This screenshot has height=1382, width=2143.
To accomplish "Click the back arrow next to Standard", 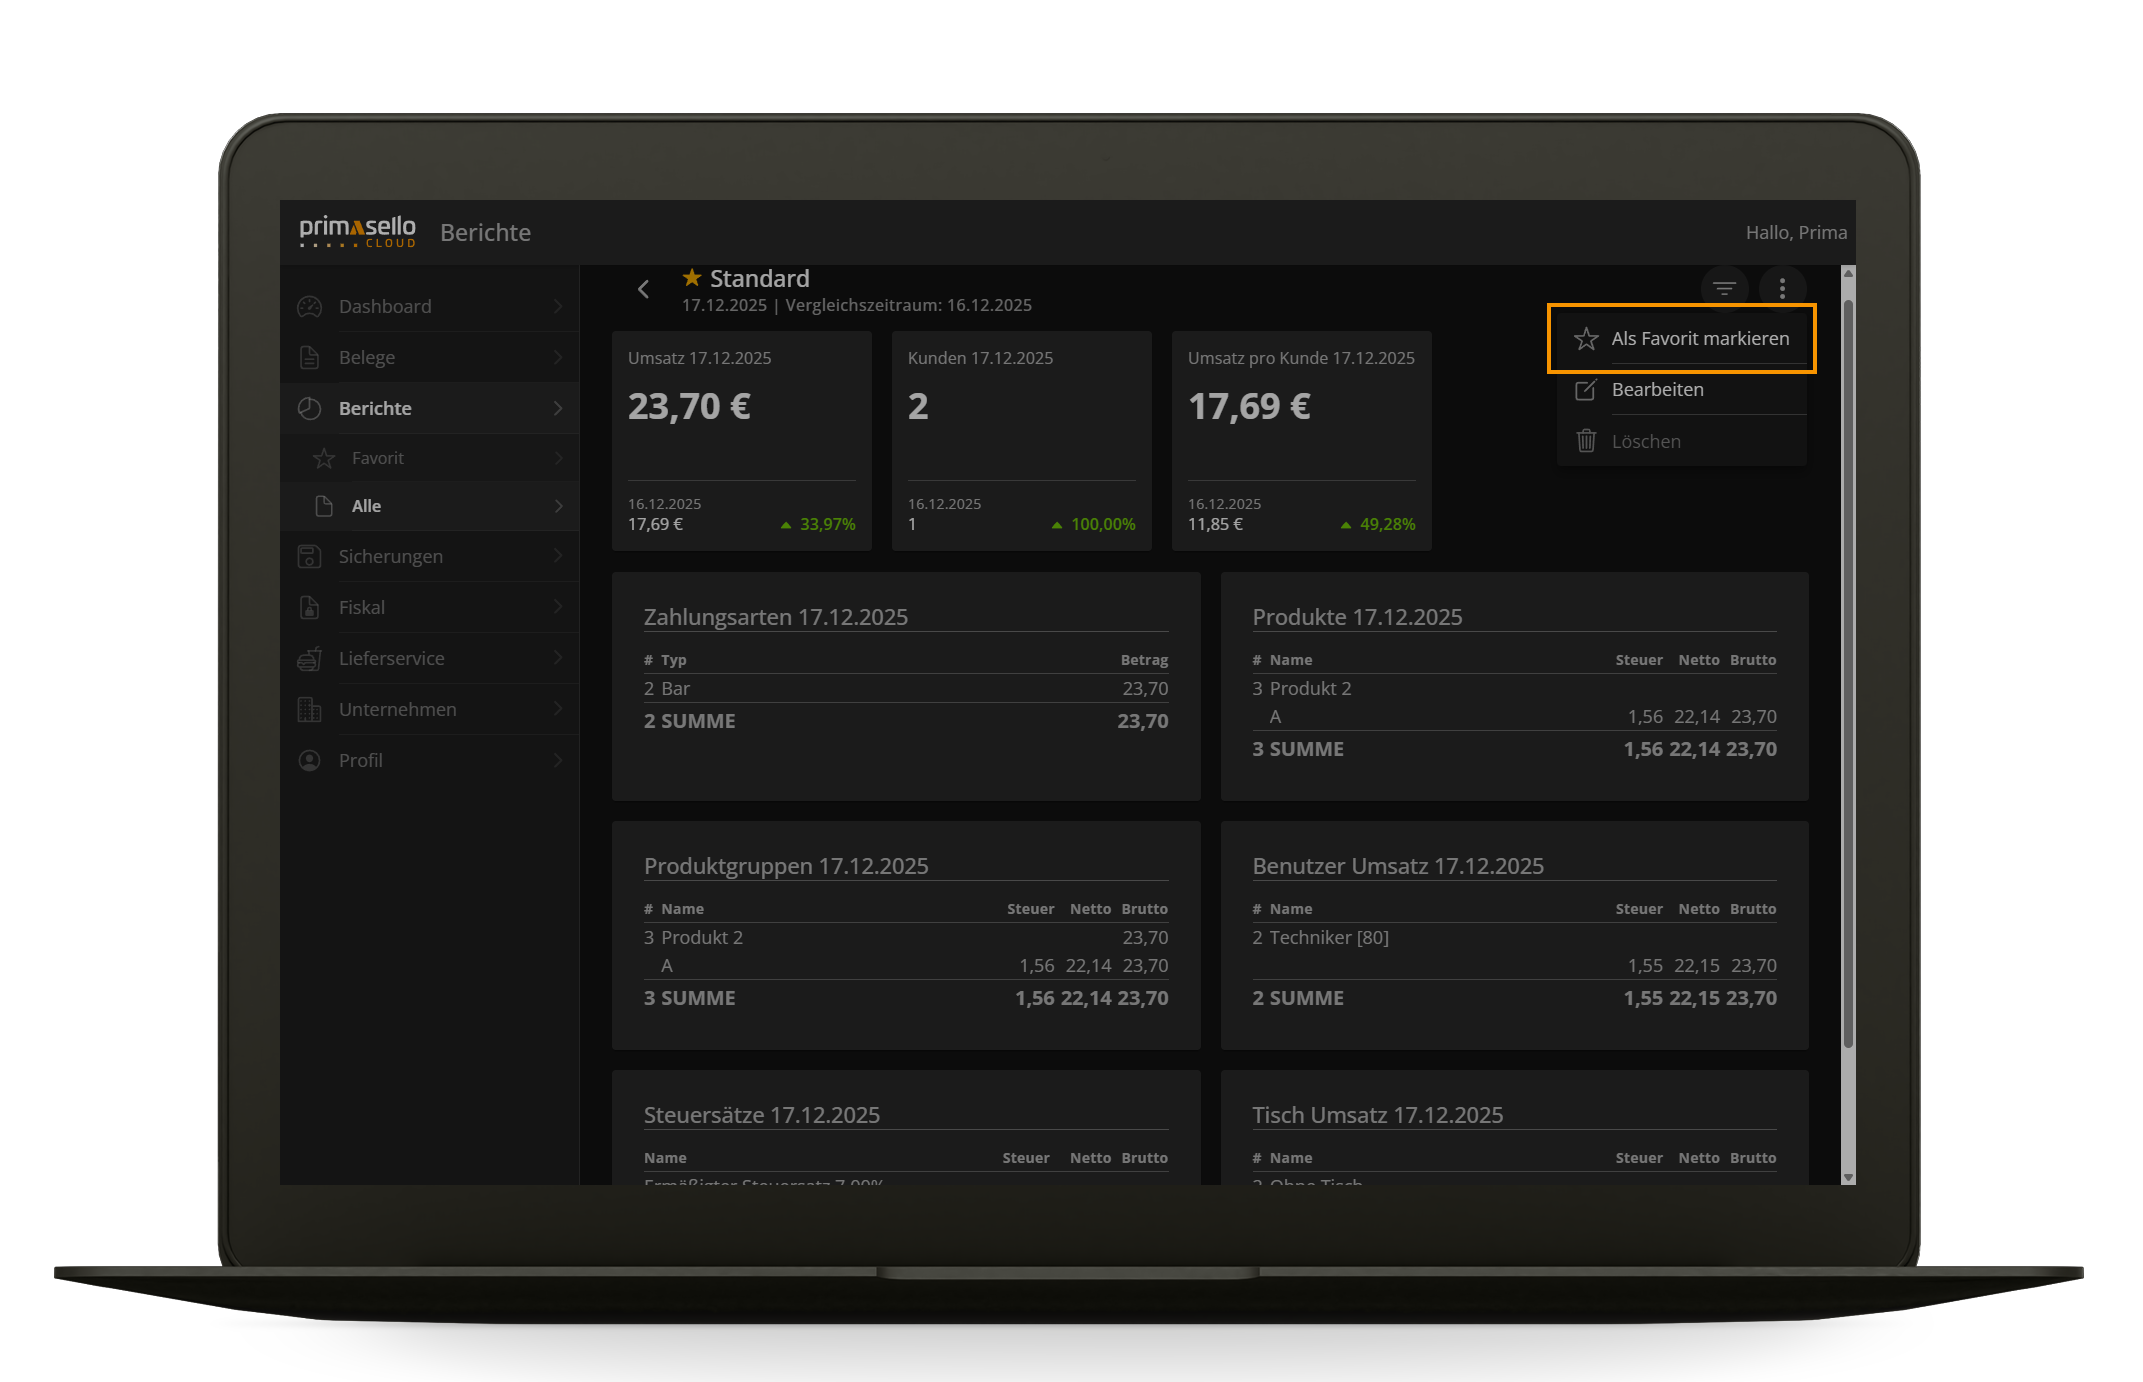I will tap(644, 290).
